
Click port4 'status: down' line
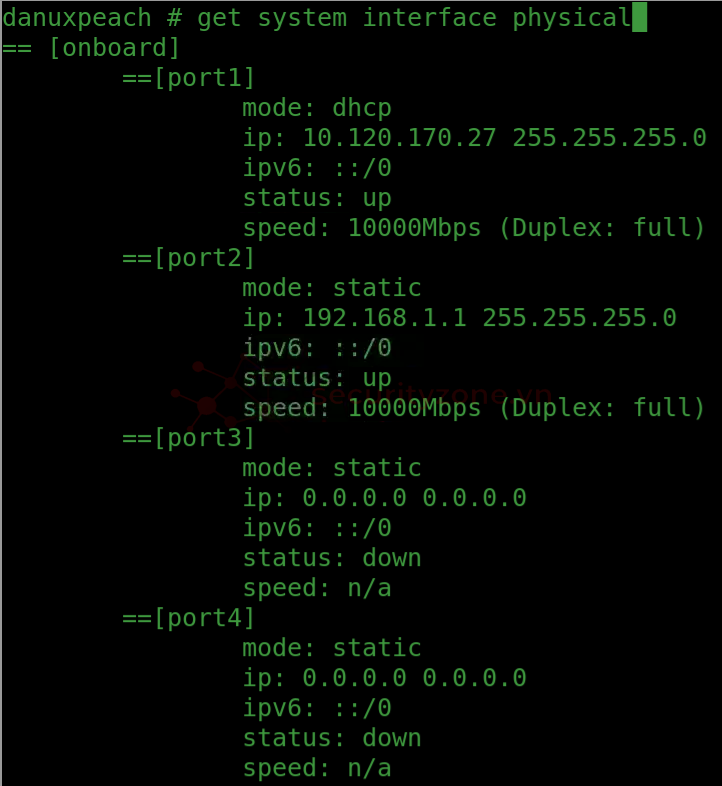pos(332,738)
